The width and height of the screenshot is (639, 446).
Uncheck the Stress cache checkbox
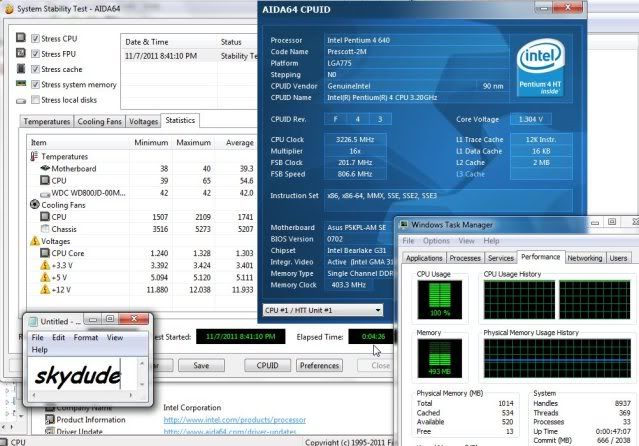pyautogui.click(x=35, y=69)
